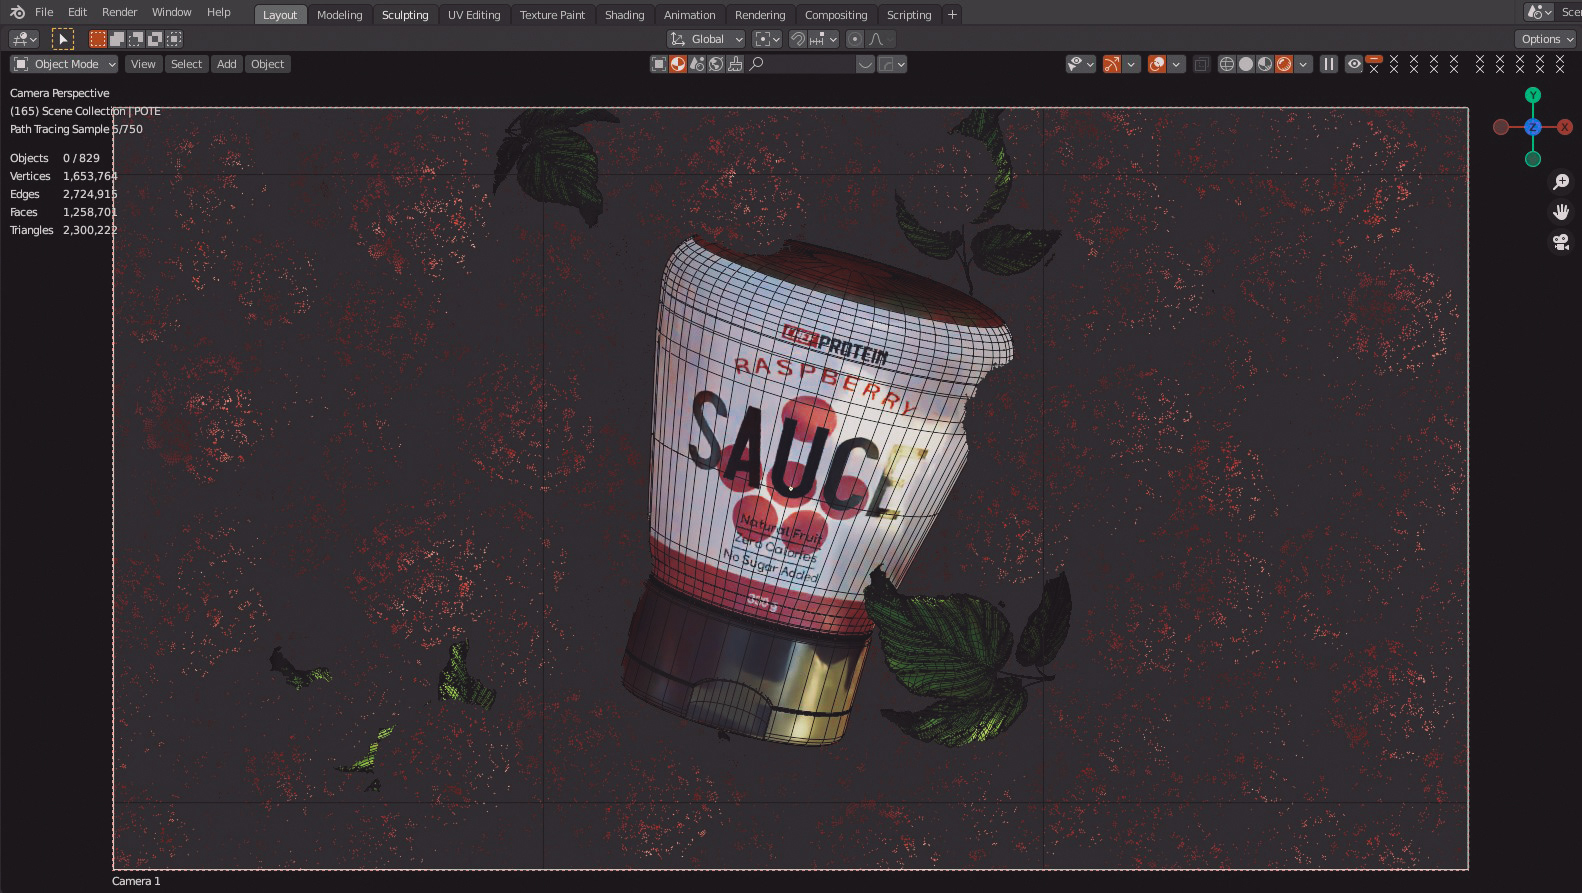The width and height of the screenshot is (1582, 893).
Task: Switch to the Texture Paint workspace tab
Action: (x=552, y=15)
